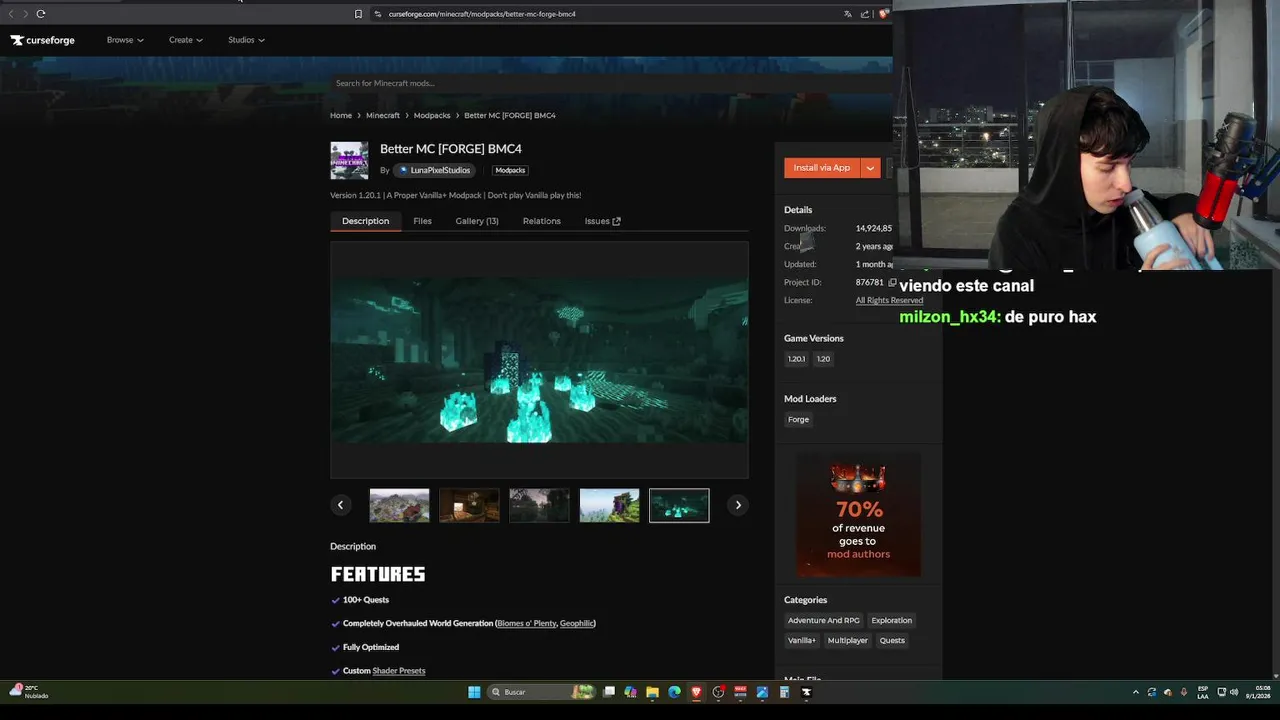The height and width of the screenshot is (720, 1280).
Task: Open the Windows Start menu
Action: [x=474, y=692]
